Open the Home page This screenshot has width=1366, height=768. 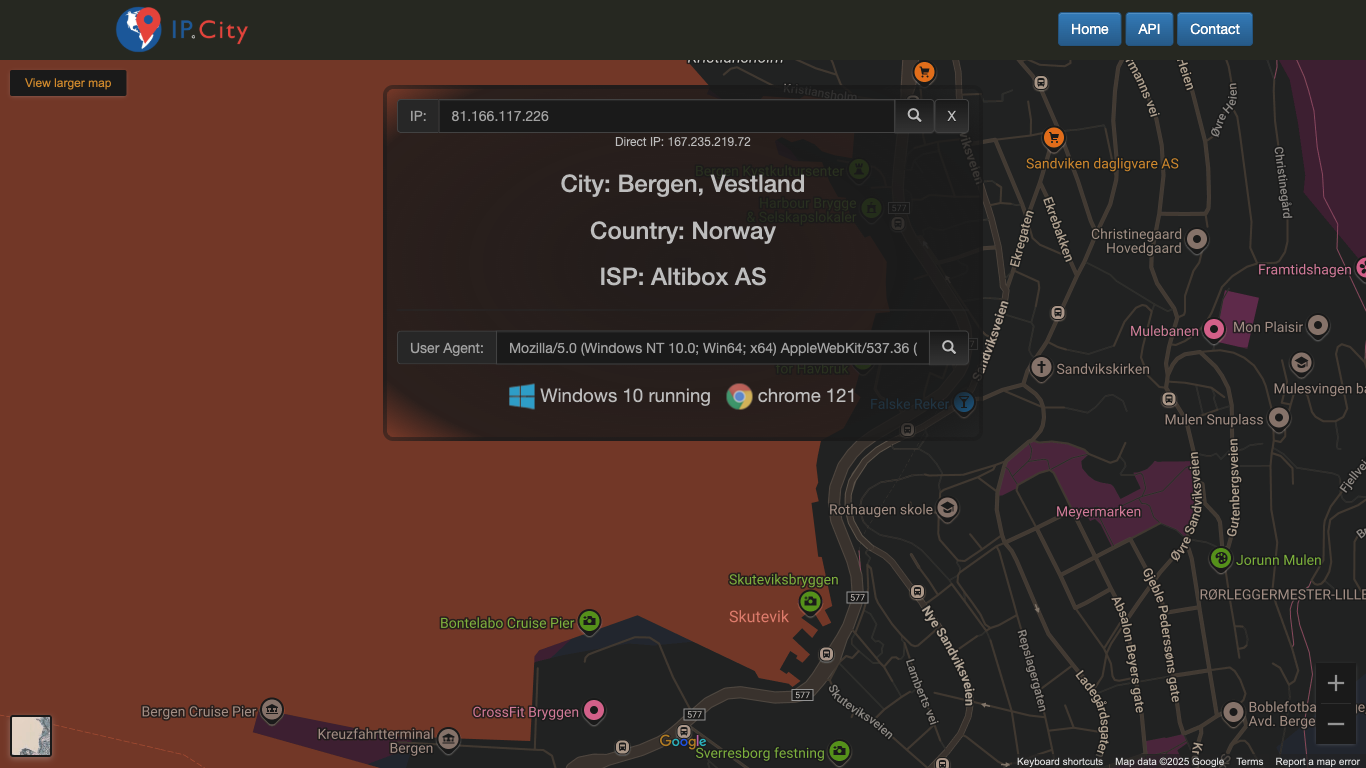[x=1089, y=29]
